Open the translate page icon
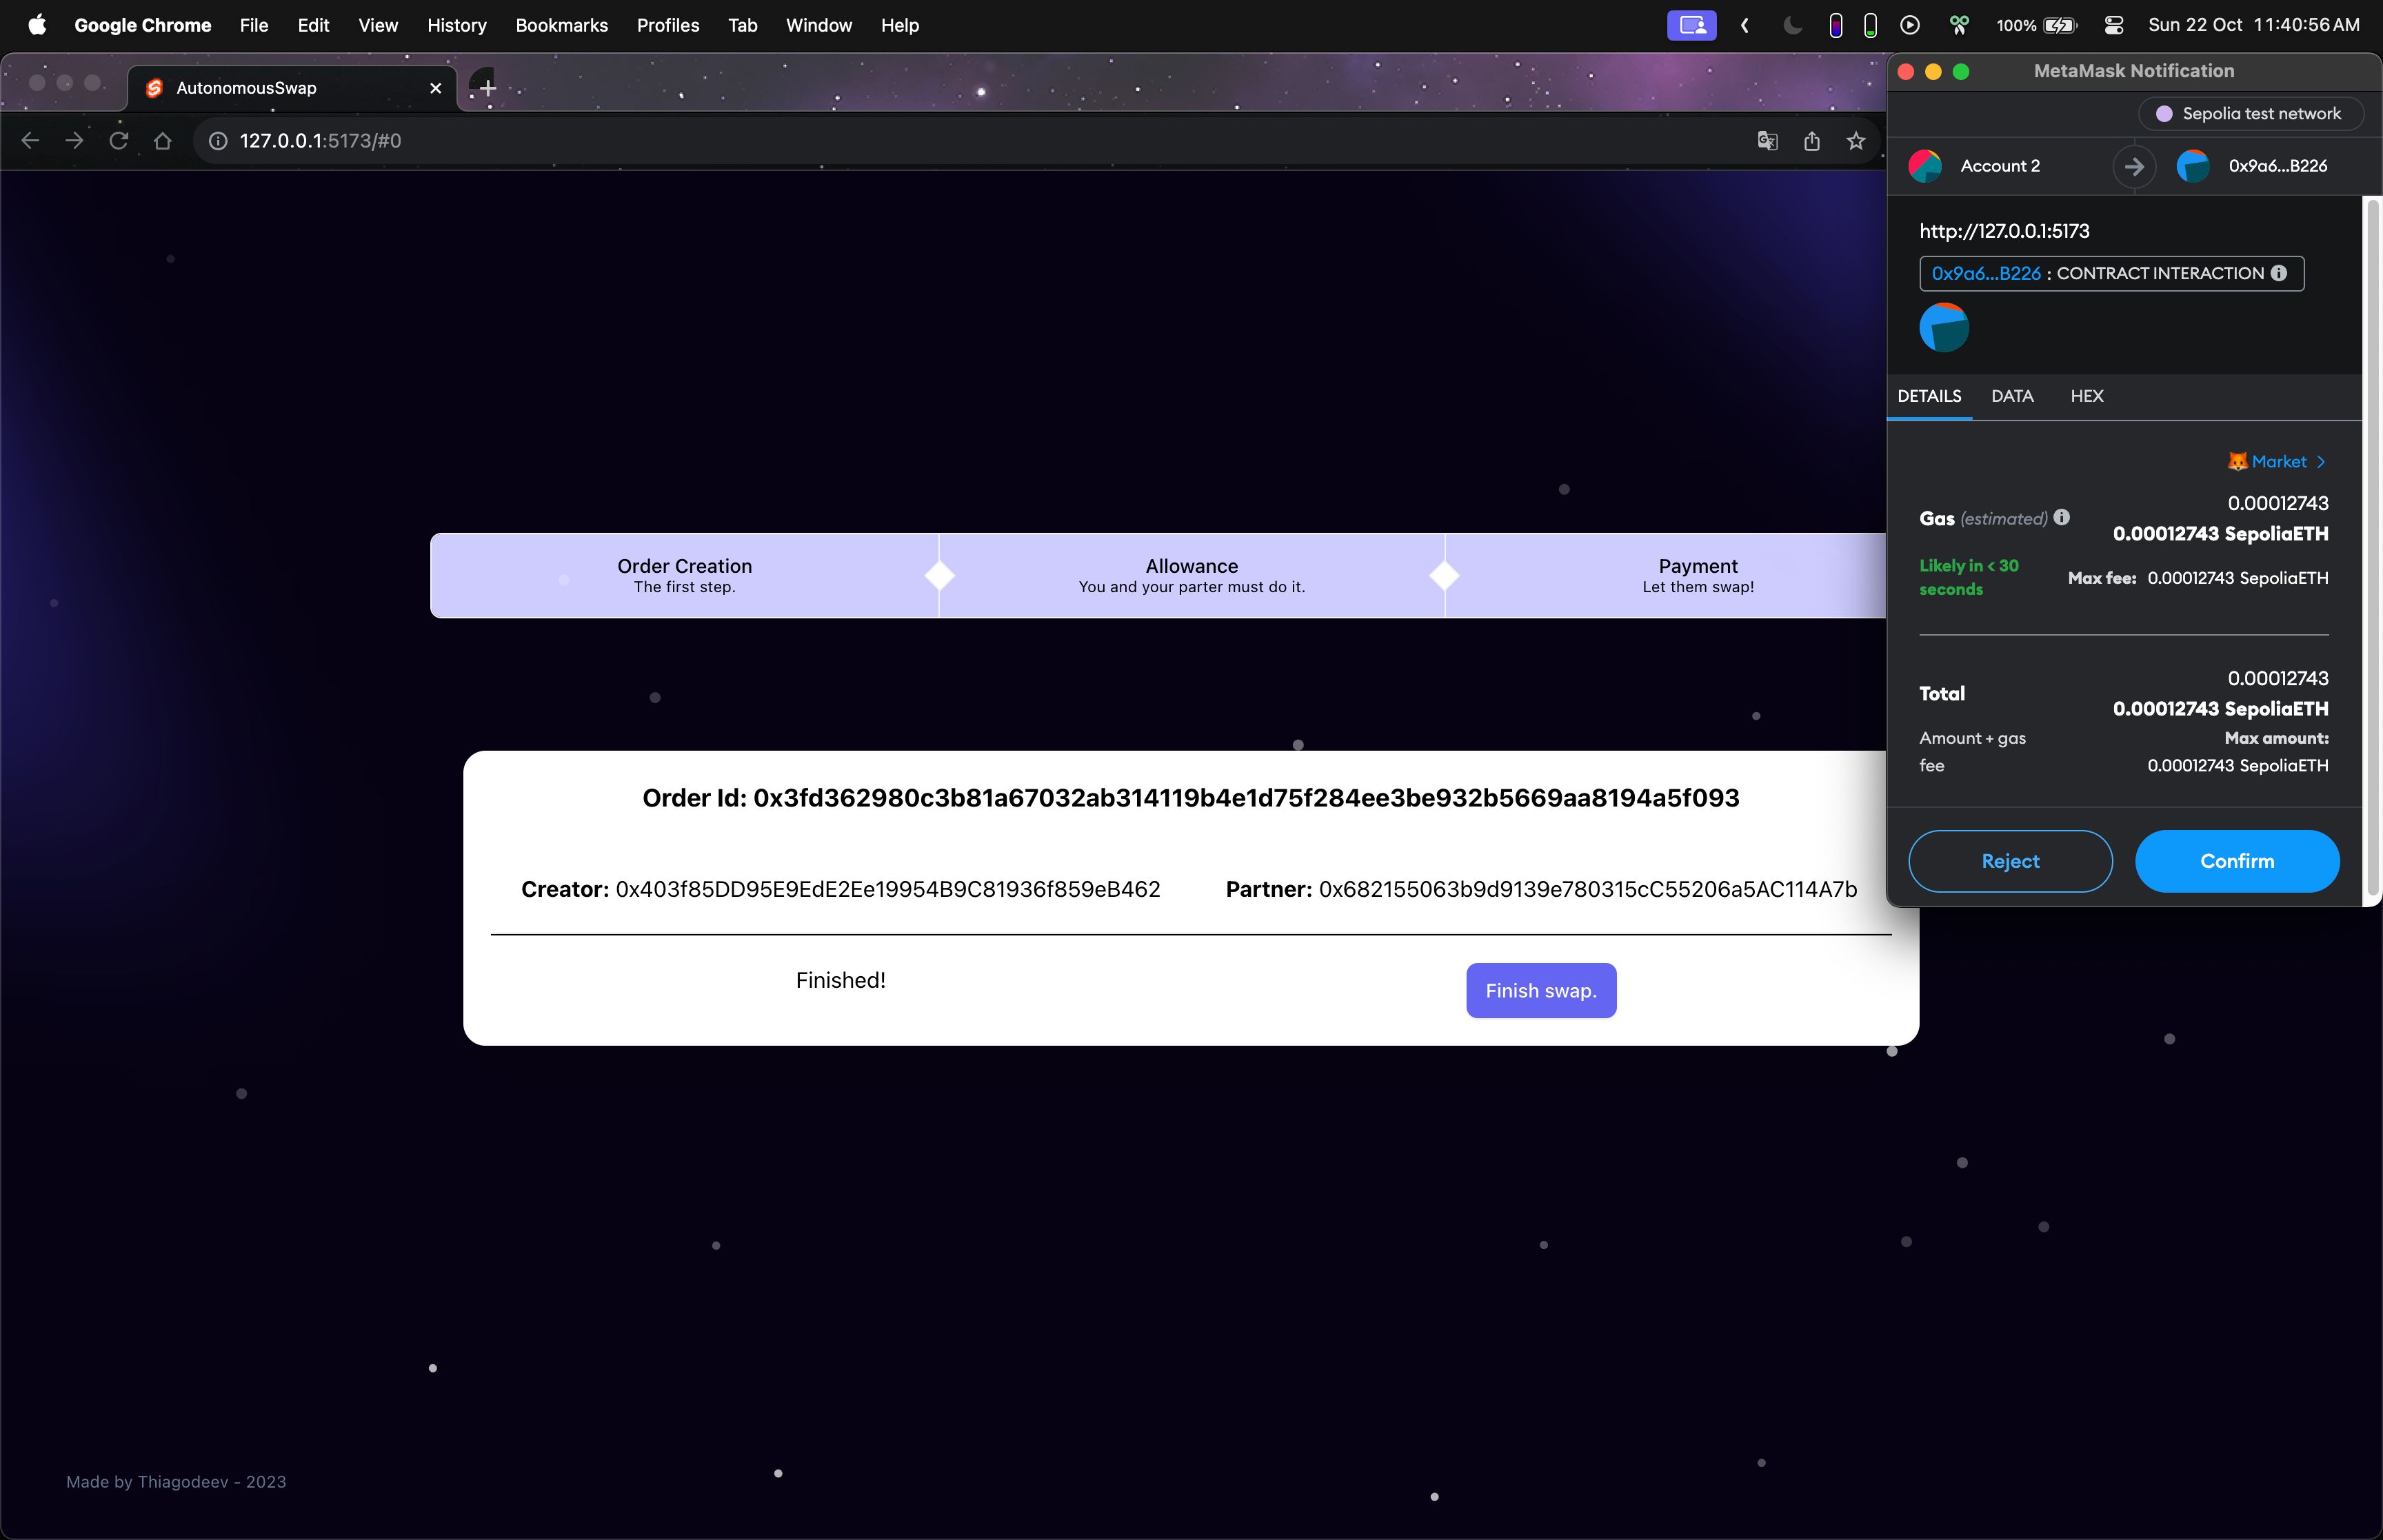 pos(1767,141)
